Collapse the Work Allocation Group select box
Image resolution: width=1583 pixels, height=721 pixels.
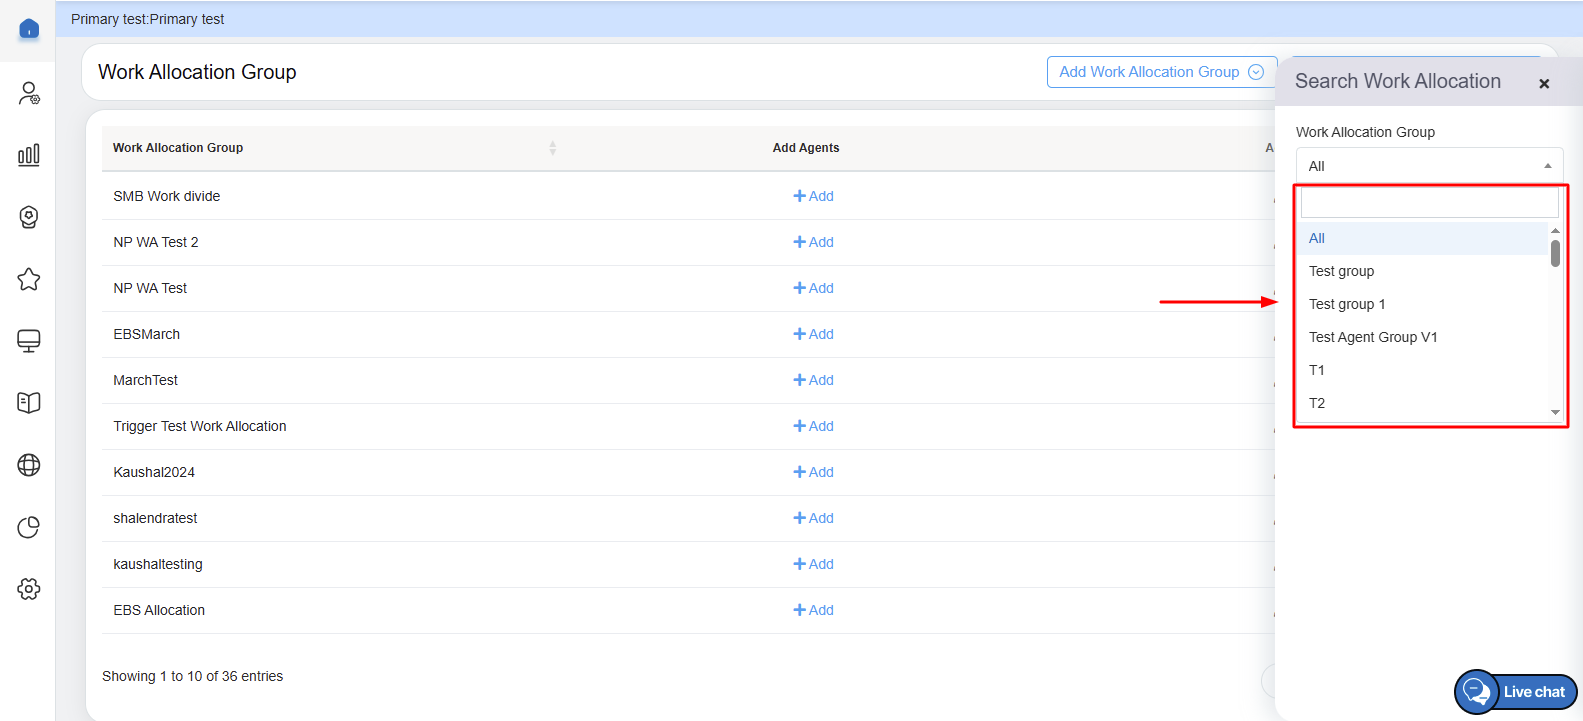coord(1429,166)
